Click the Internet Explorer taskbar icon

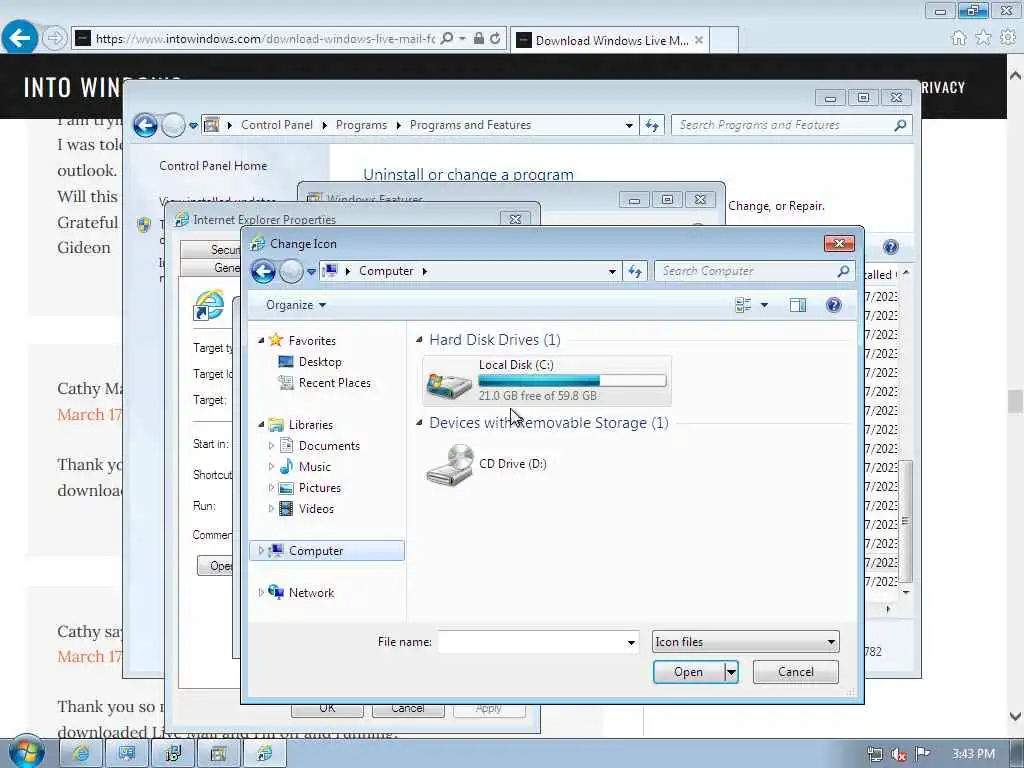(81, 754)
